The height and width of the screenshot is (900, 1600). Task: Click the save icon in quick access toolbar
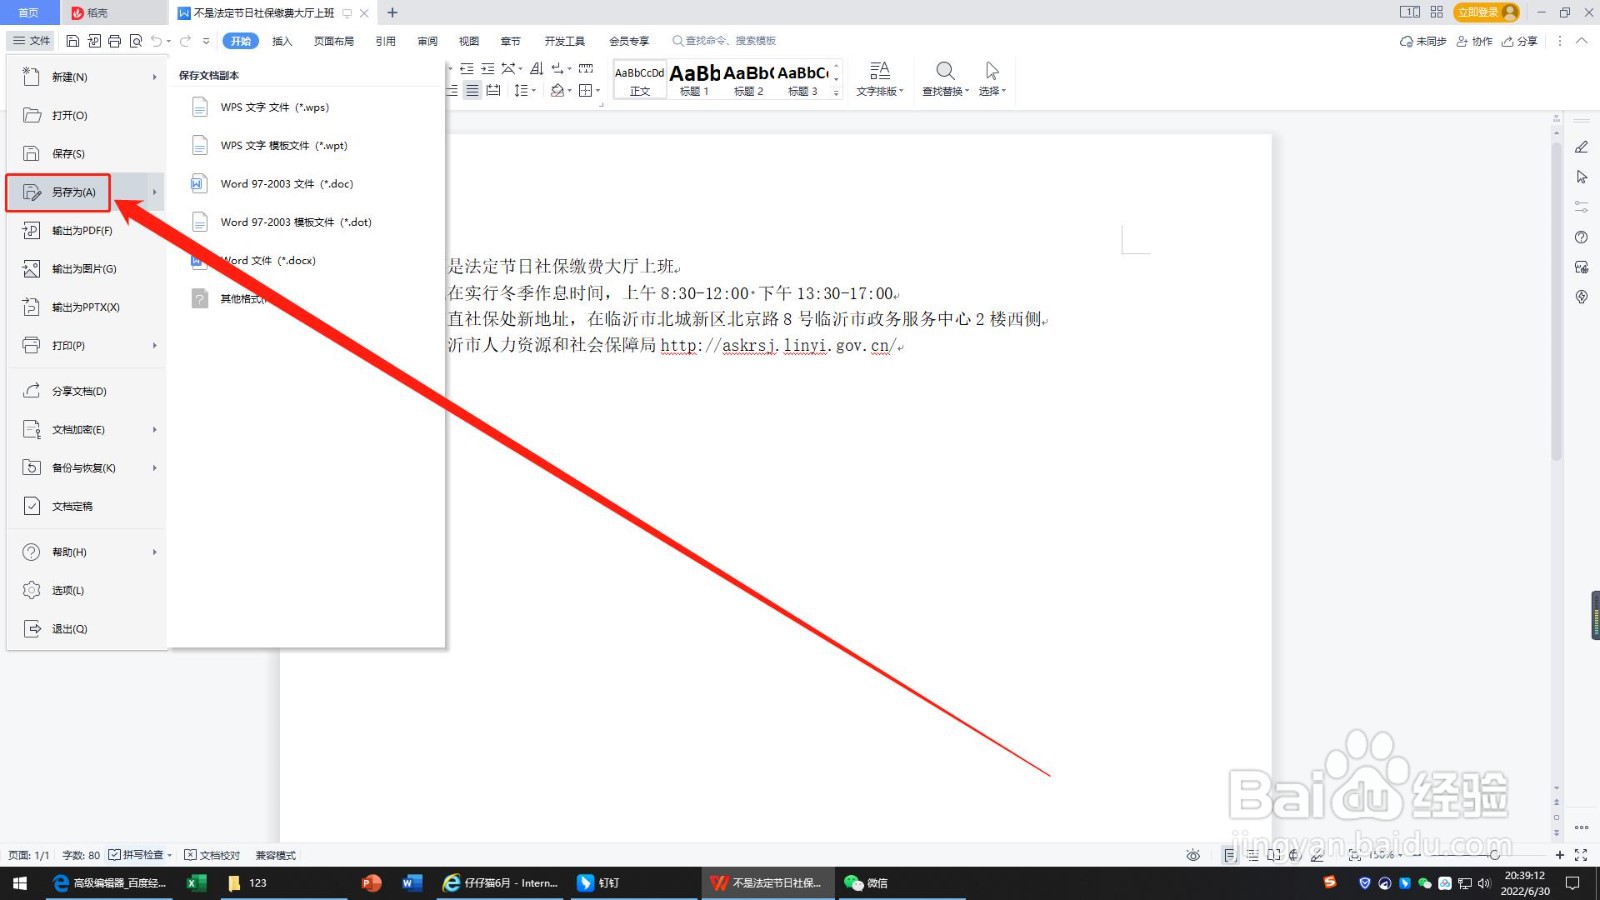[x=73, y=41]
